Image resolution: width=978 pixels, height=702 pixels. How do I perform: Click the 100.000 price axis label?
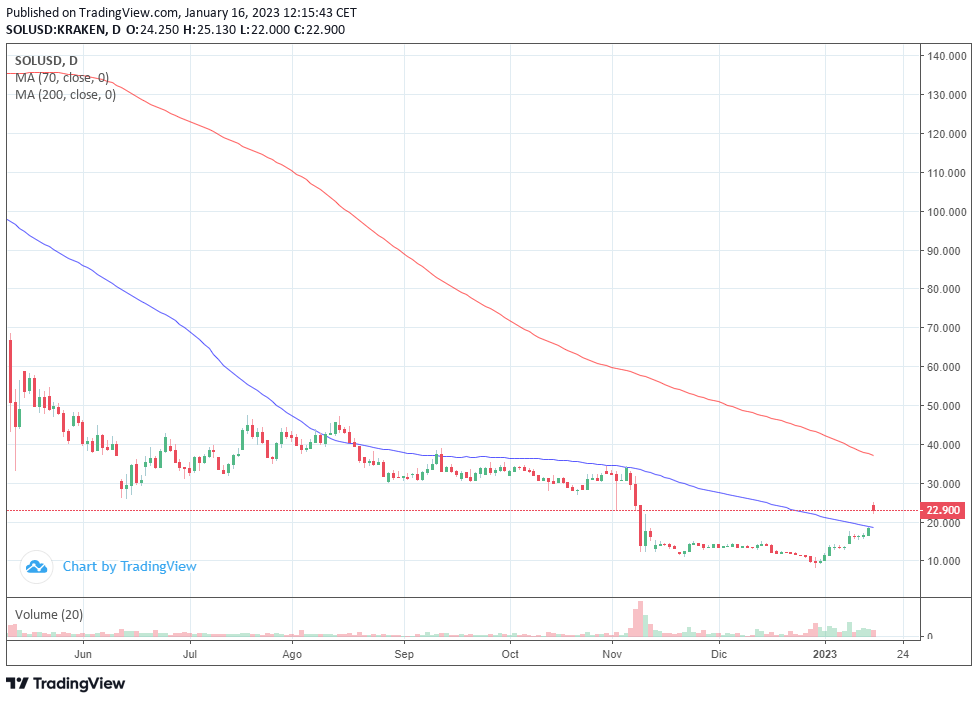click(947, 212)
